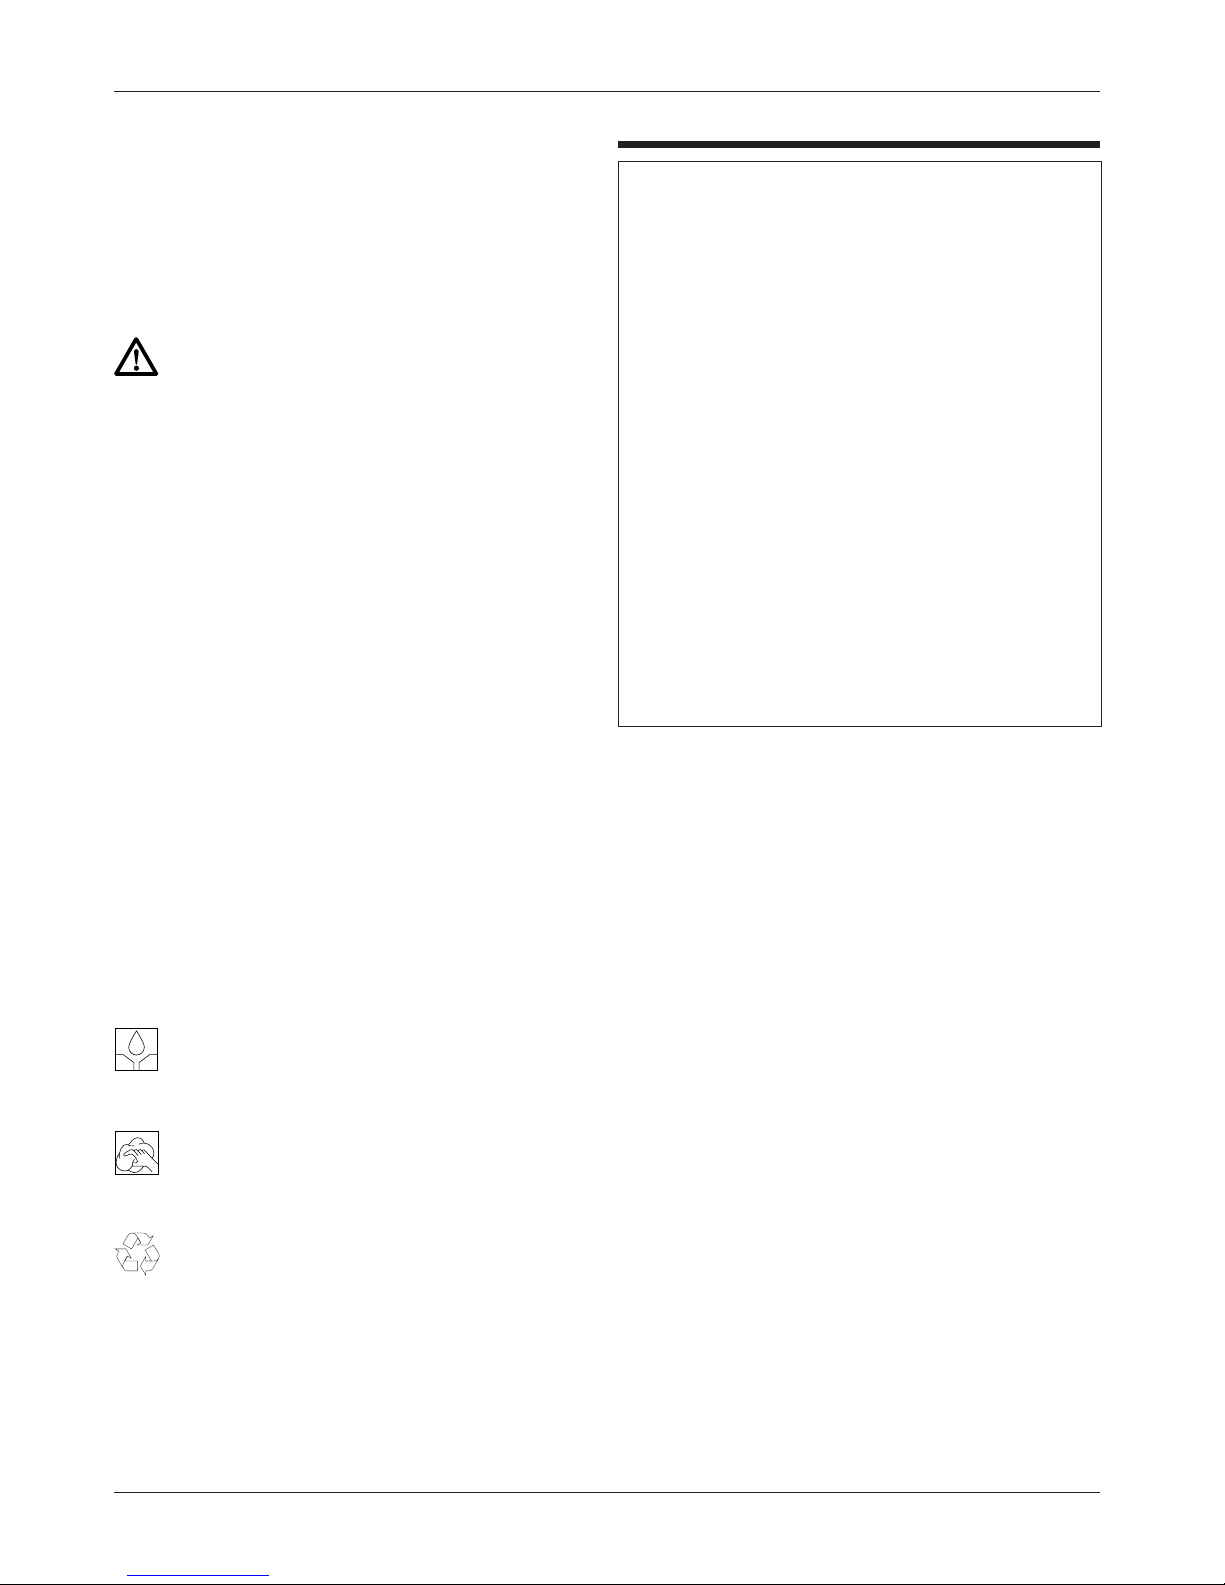Click inside the empty bordered box
Image resolution: width=1225 pixels, height=1585 pixels.
[x=859, y=444]
